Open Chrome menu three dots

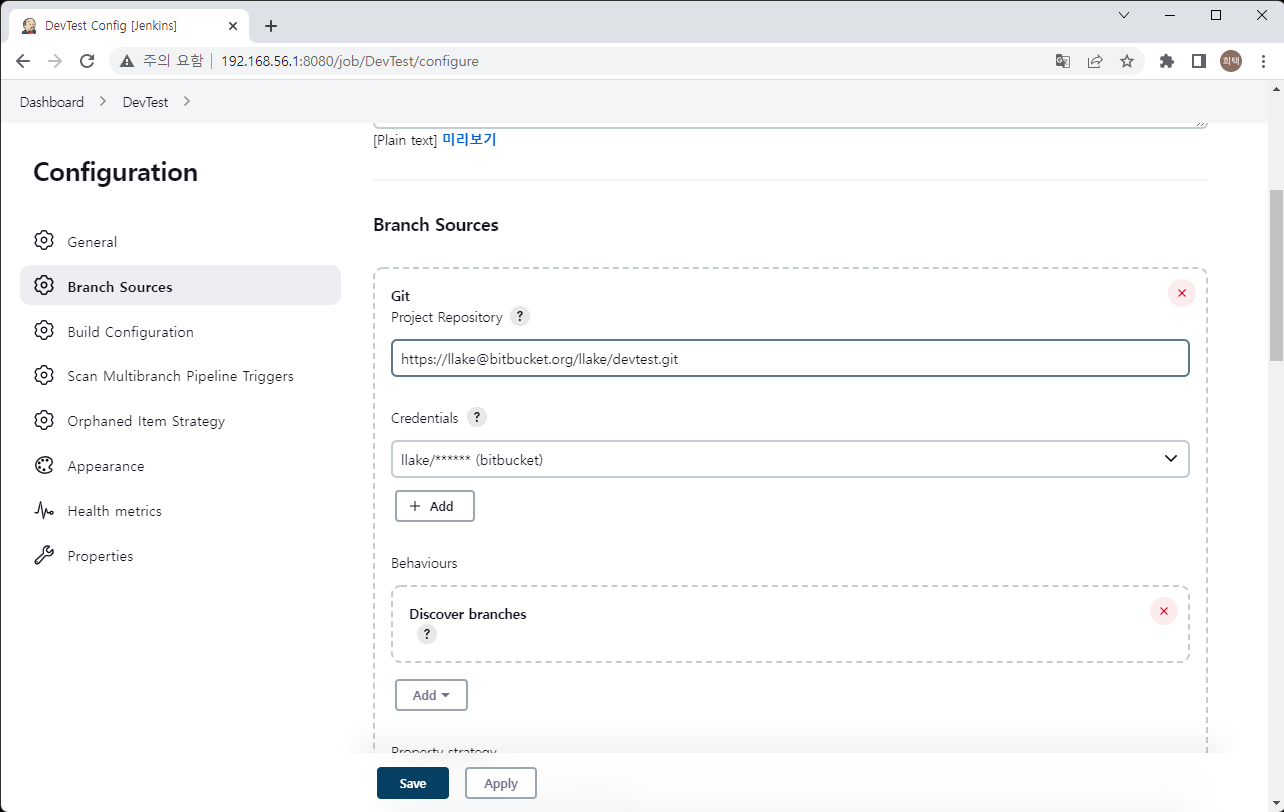[x=1262, y=61]
